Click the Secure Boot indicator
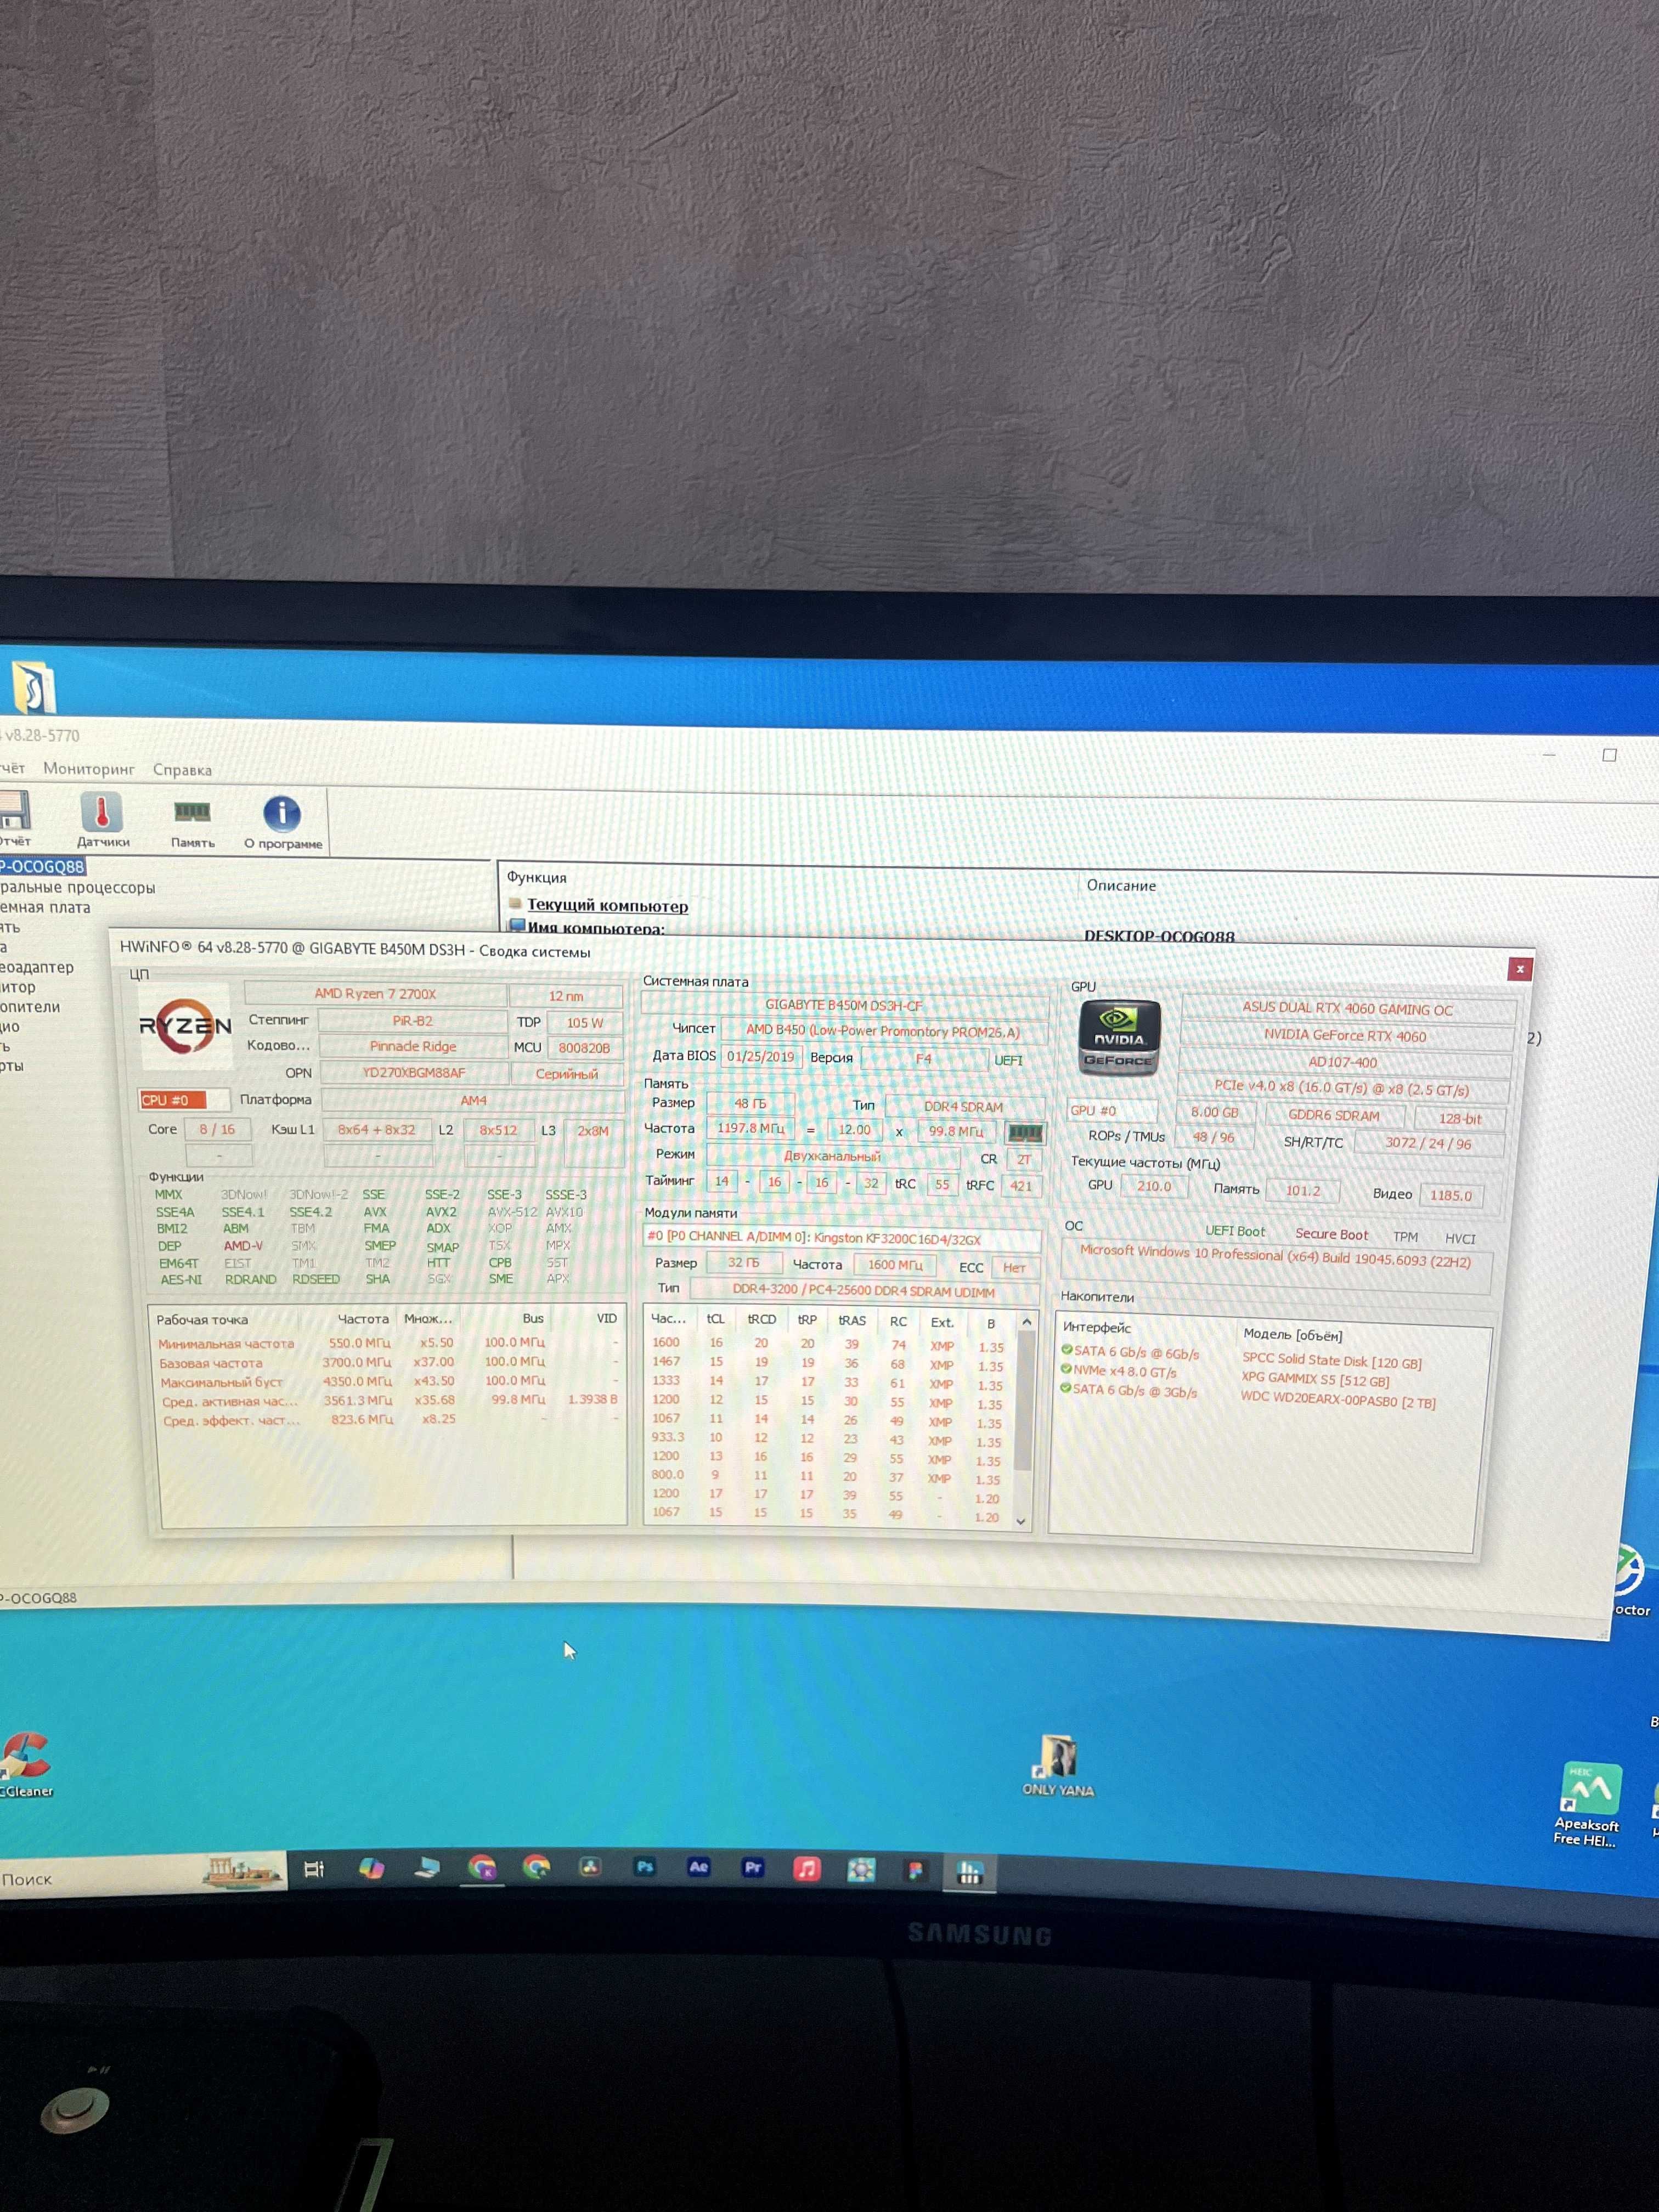The image size is (1659, 2212). [x=1331, y=1234]
